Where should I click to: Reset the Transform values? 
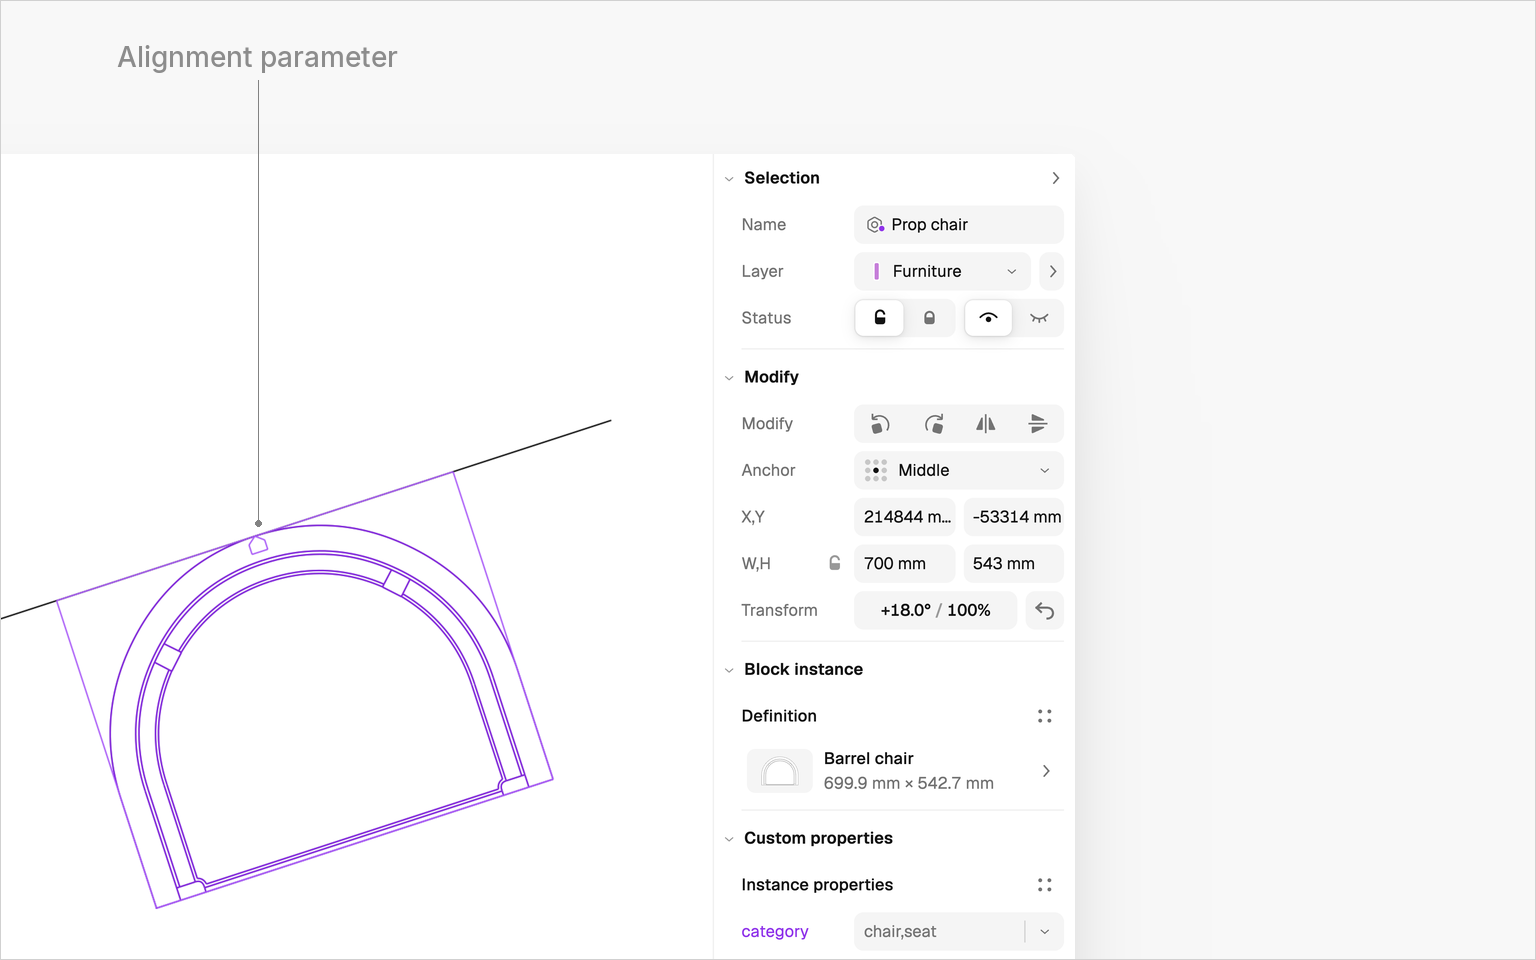coord(1045,611)
